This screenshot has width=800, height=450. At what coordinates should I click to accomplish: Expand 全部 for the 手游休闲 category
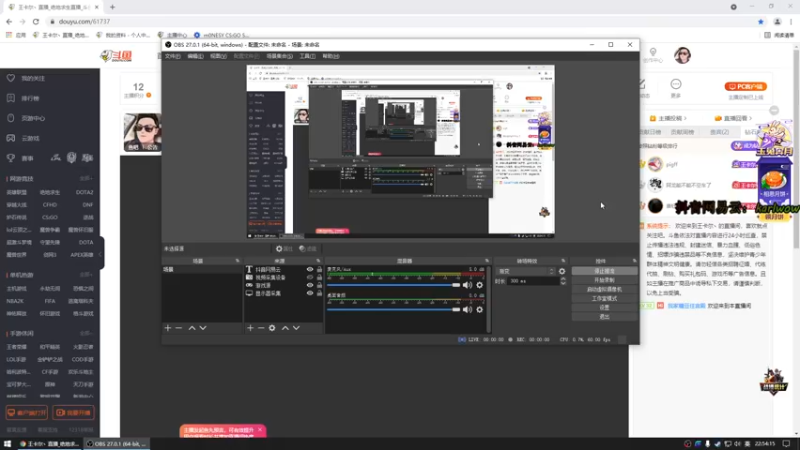pyautogui.click(x=86, y=333)
